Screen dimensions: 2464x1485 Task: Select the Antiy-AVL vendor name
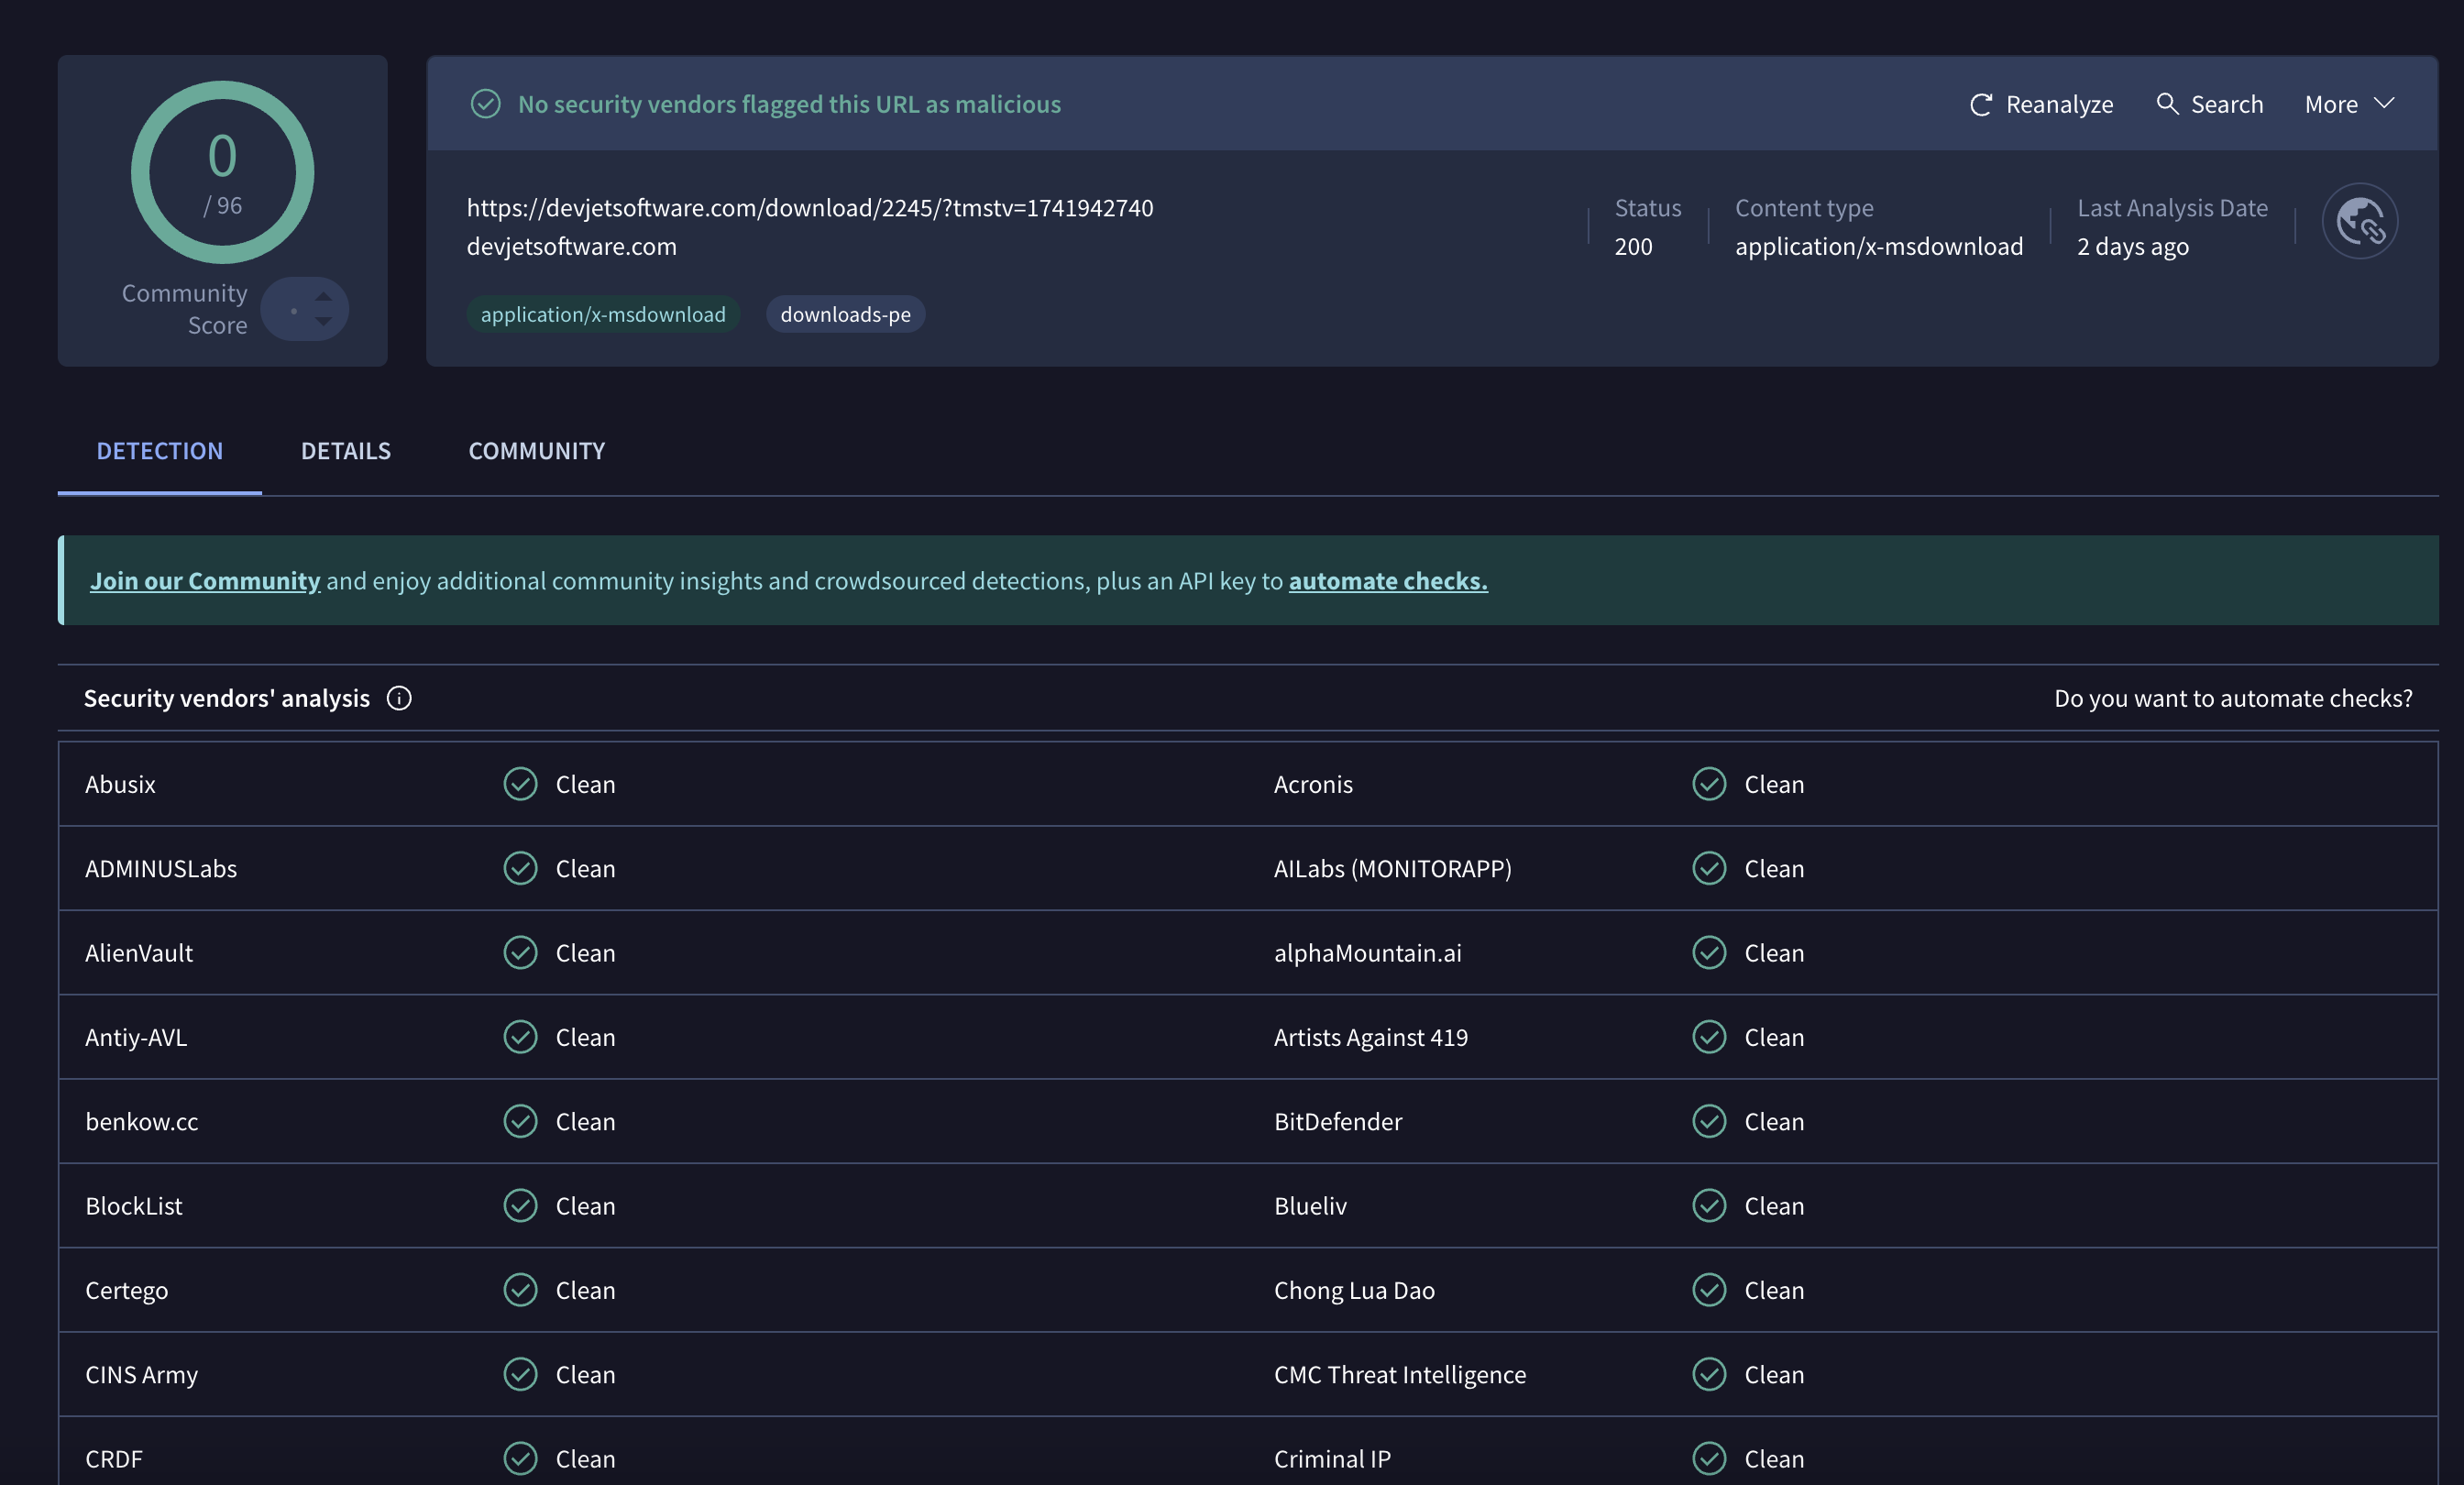click(136, 1037)
